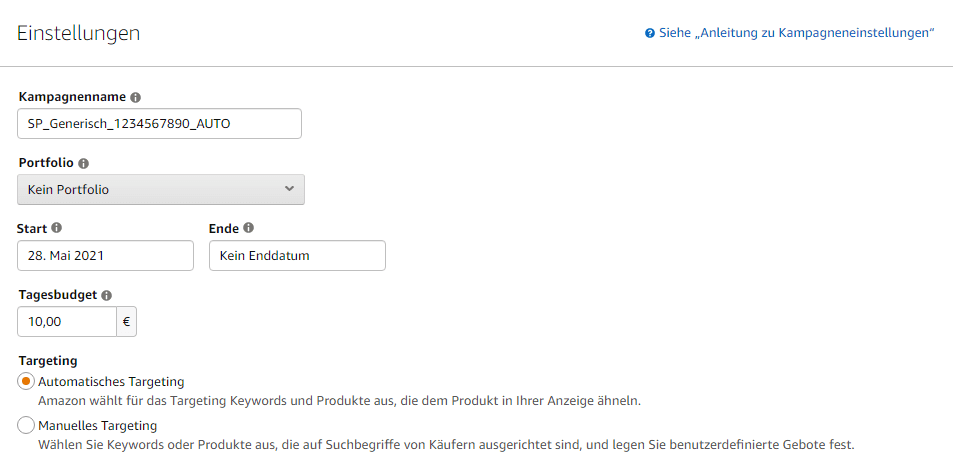Open the Start date picker showing 28. Mai 2021
Viewport: 953px width, 472px height.
106,256
